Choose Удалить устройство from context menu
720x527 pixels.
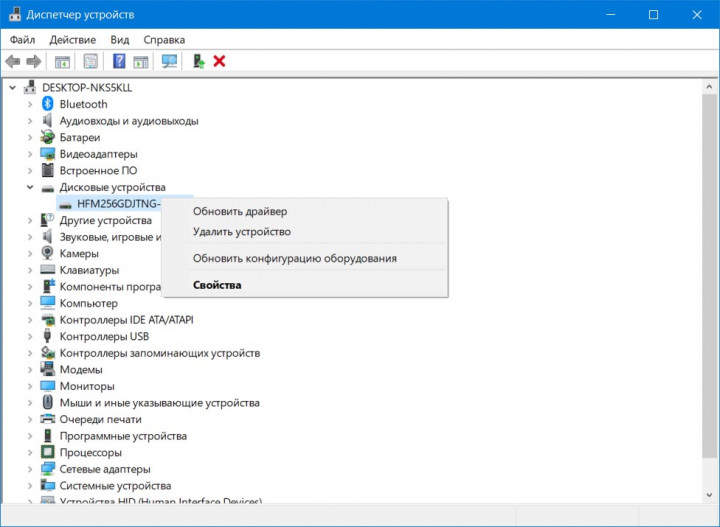point(305,231)
